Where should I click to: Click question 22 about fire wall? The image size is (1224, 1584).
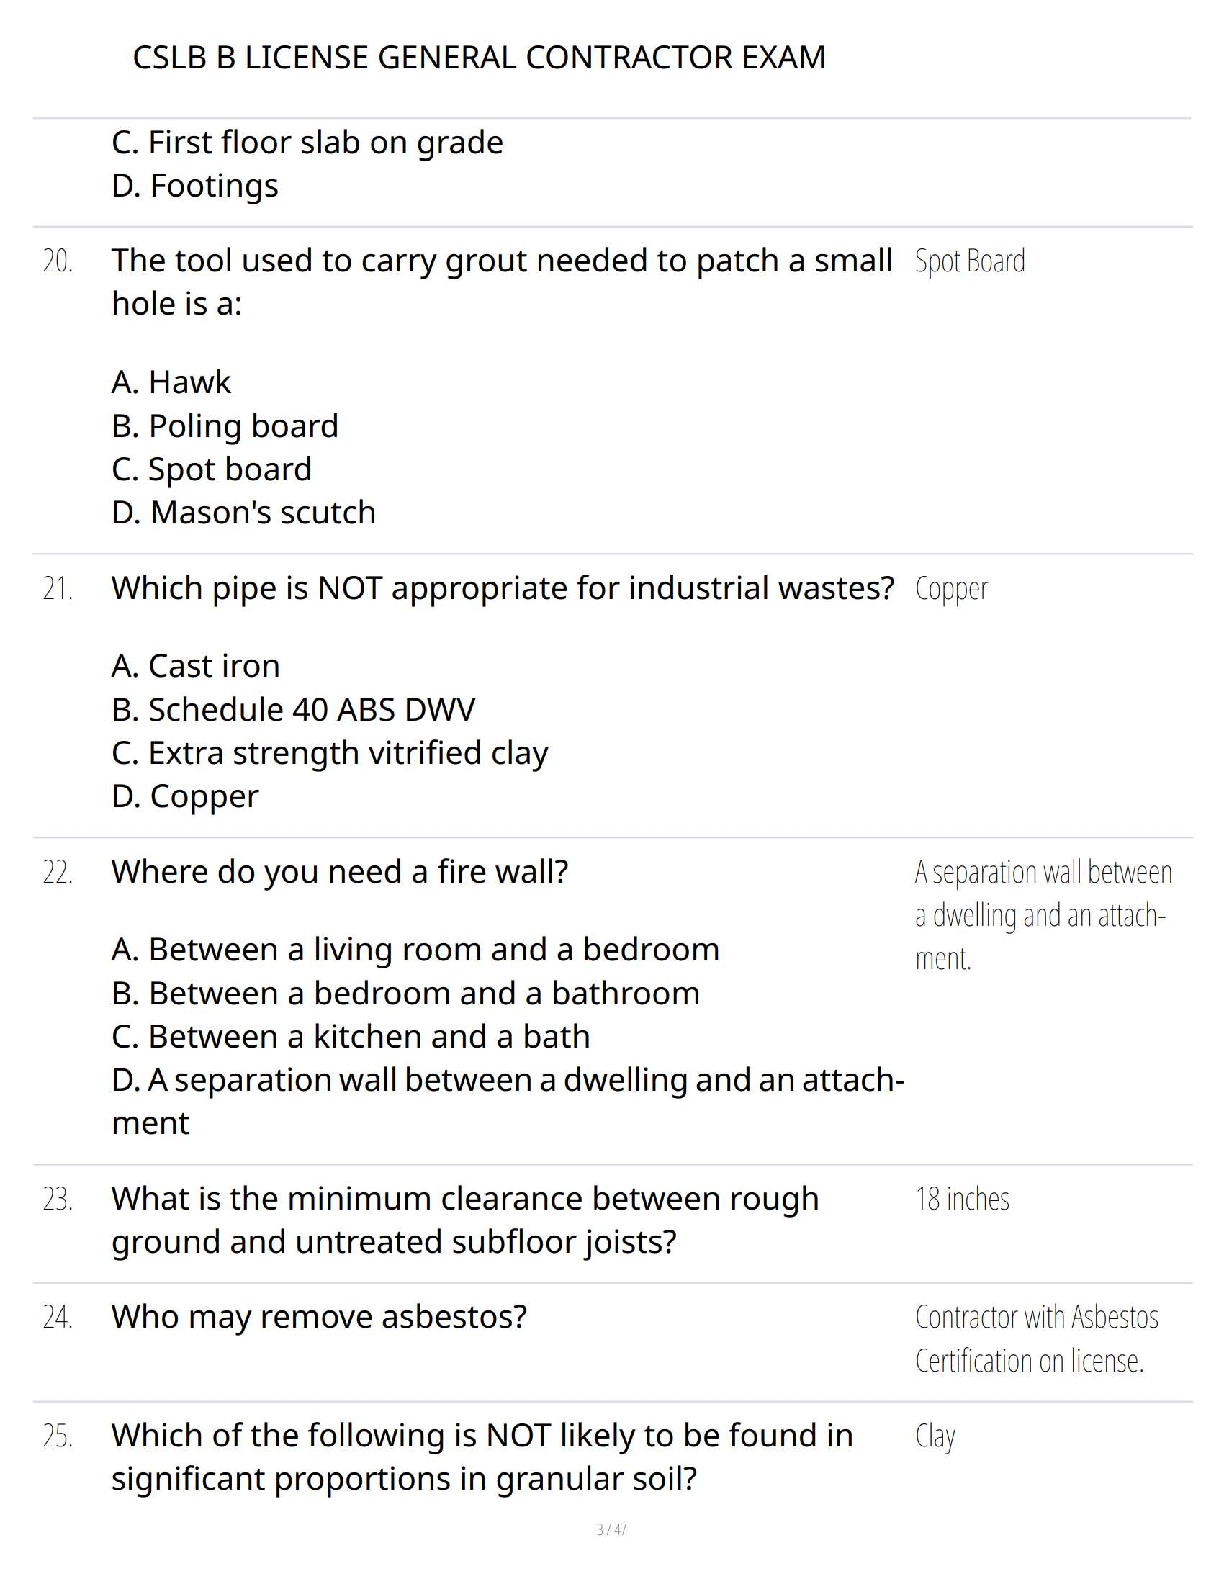340,872
